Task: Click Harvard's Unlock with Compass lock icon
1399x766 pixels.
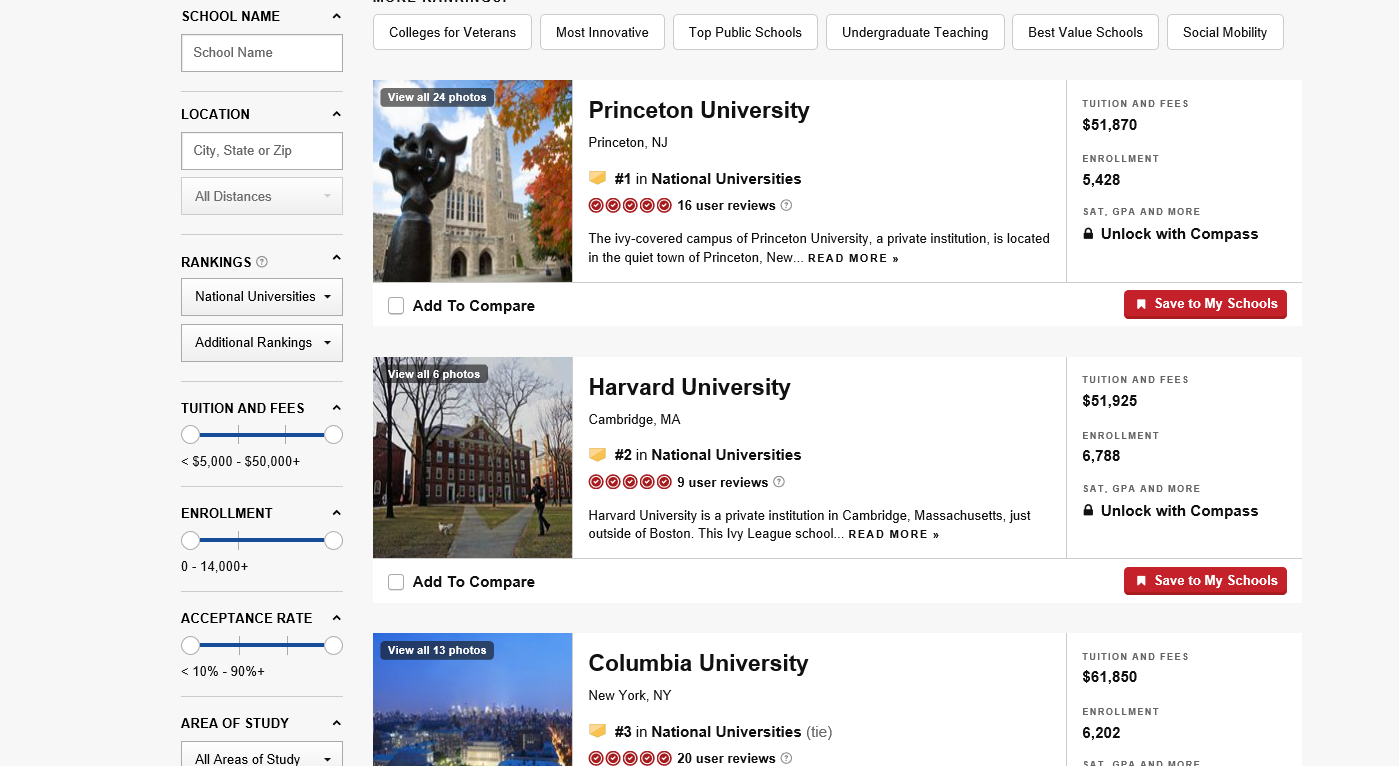Action: click(1088, 510)
